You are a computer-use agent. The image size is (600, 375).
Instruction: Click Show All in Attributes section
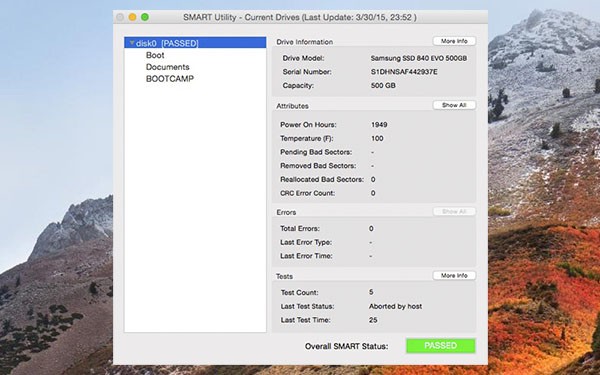pyautogui.click(x=454, y=105)
